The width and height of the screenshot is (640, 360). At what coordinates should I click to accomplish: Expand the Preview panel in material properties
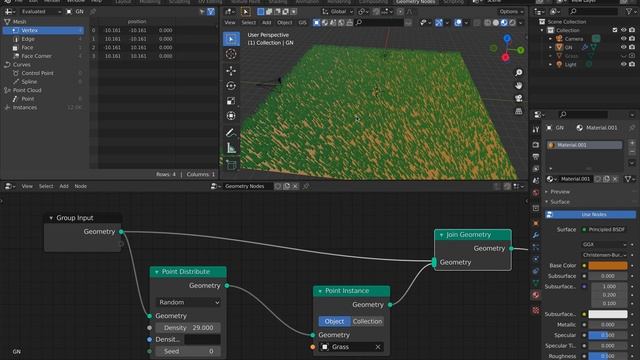pos(560,191)
